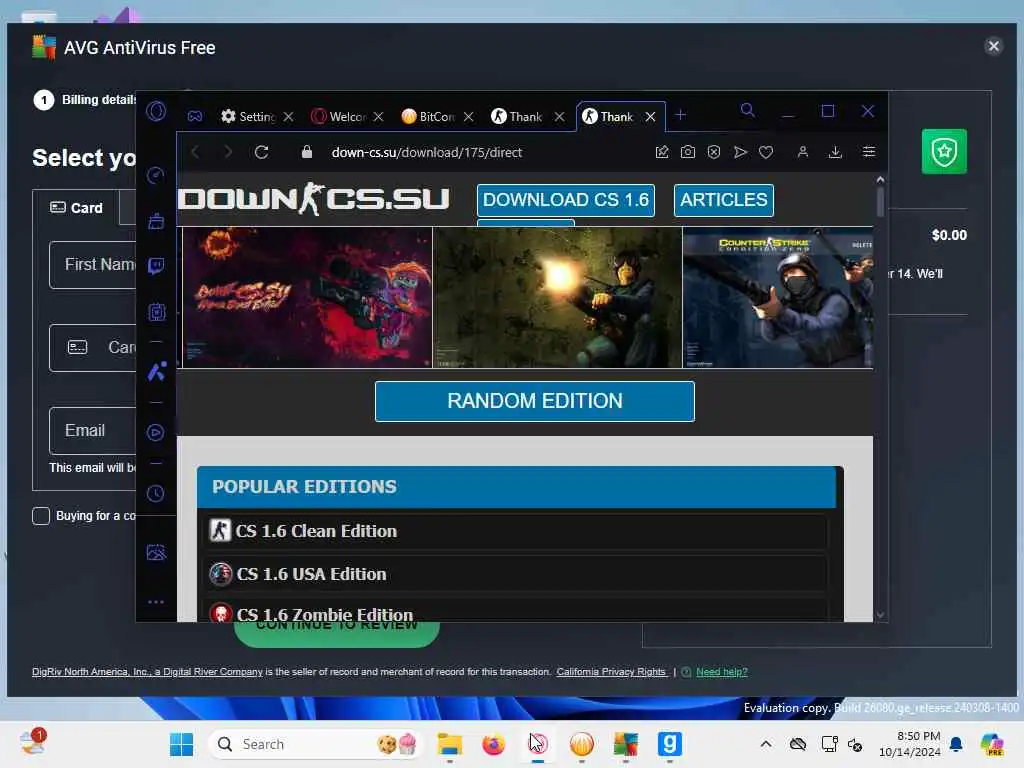Open Easy Setup sliders icon
Screen dimensions: 1024x768
(x=869, y=152)
